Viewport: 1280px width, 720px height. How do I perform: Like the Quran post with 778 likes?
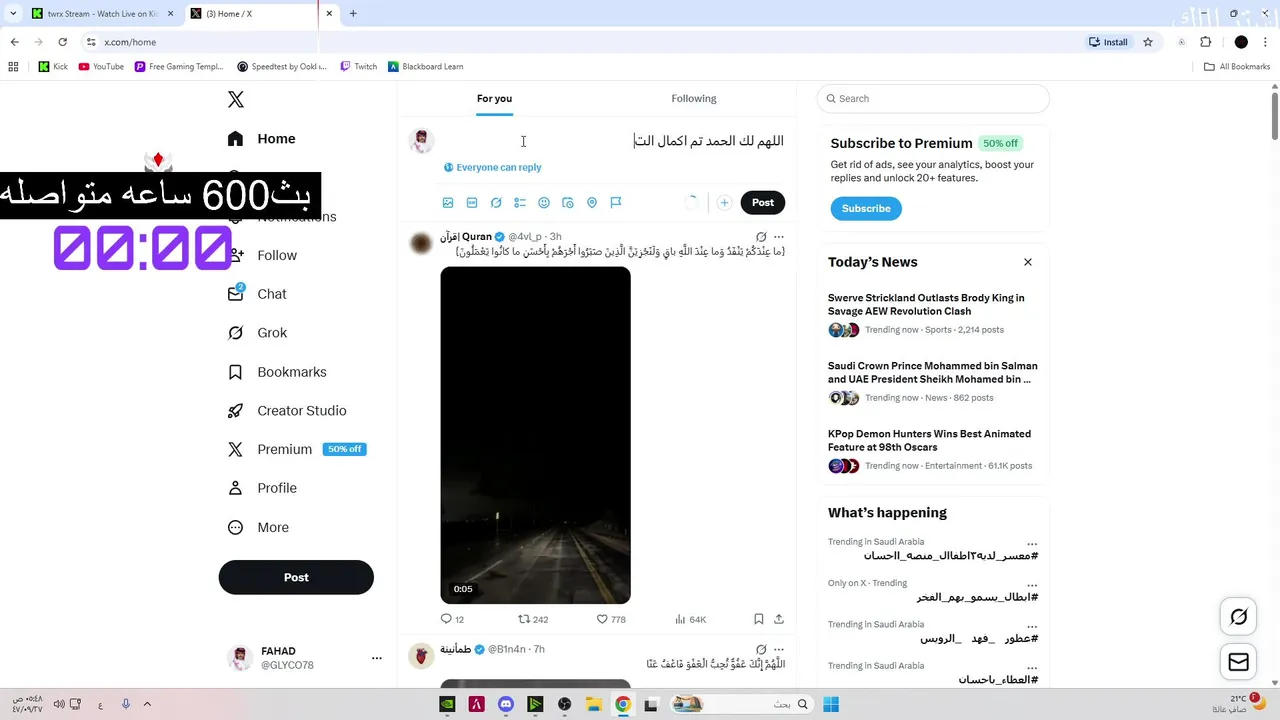click(611, 619)
